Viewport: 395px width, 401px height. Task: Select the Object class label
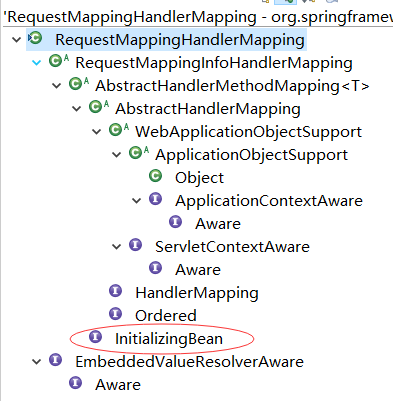[199, 178]
